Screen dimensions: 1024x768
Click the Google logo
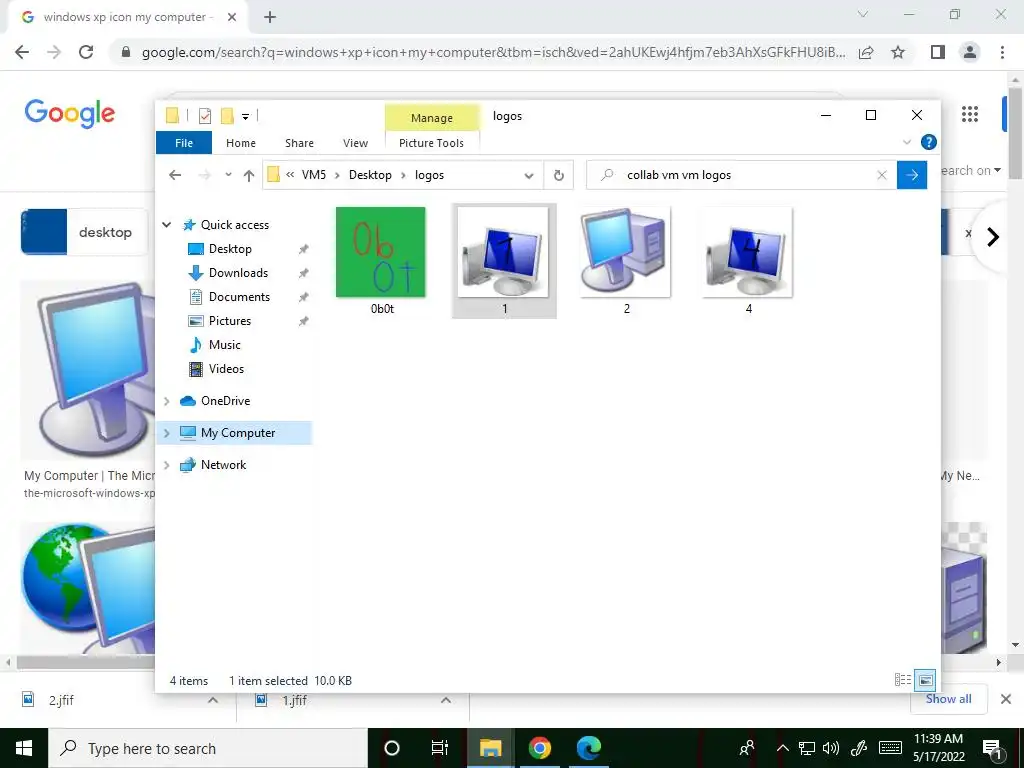(x=70, y=114)
